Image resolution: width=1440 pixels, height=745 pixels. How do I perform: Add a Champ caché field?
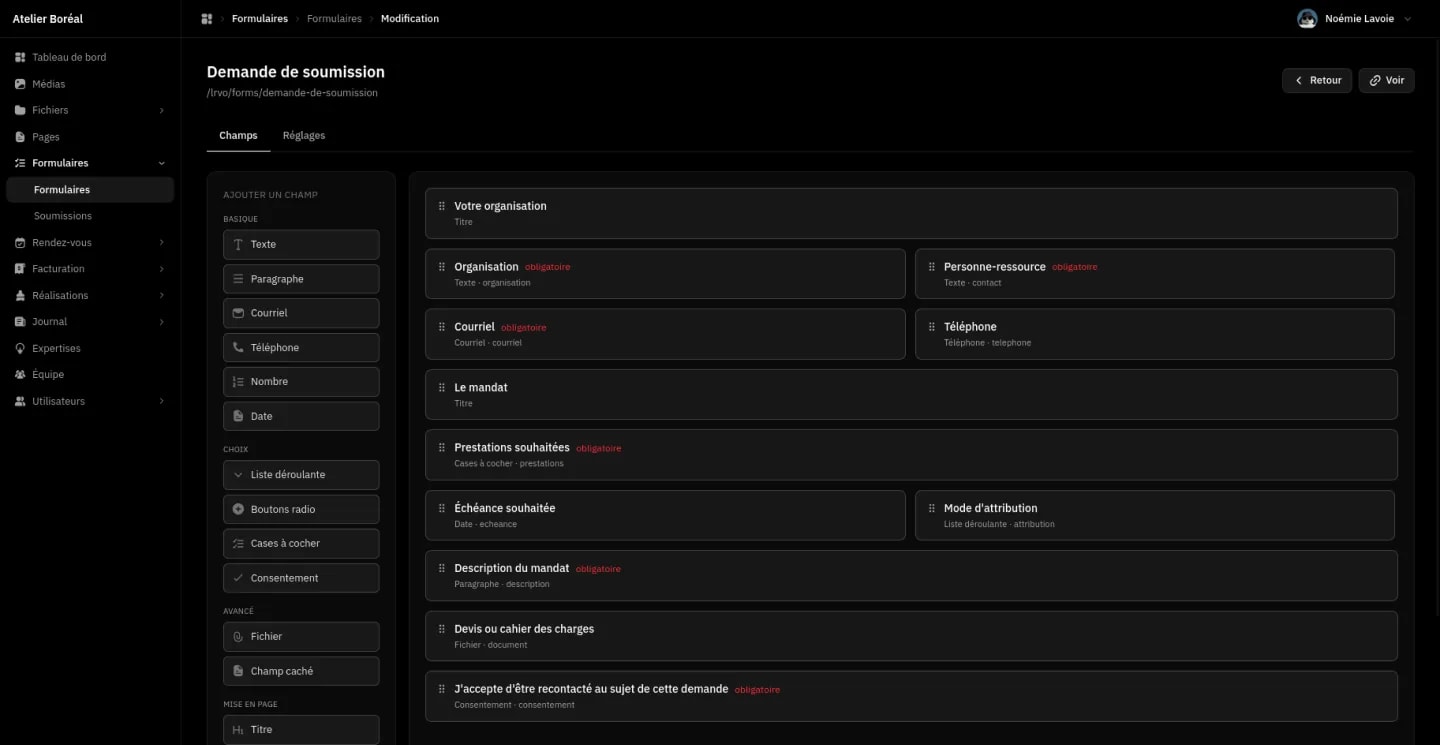[x=301, y=671]
